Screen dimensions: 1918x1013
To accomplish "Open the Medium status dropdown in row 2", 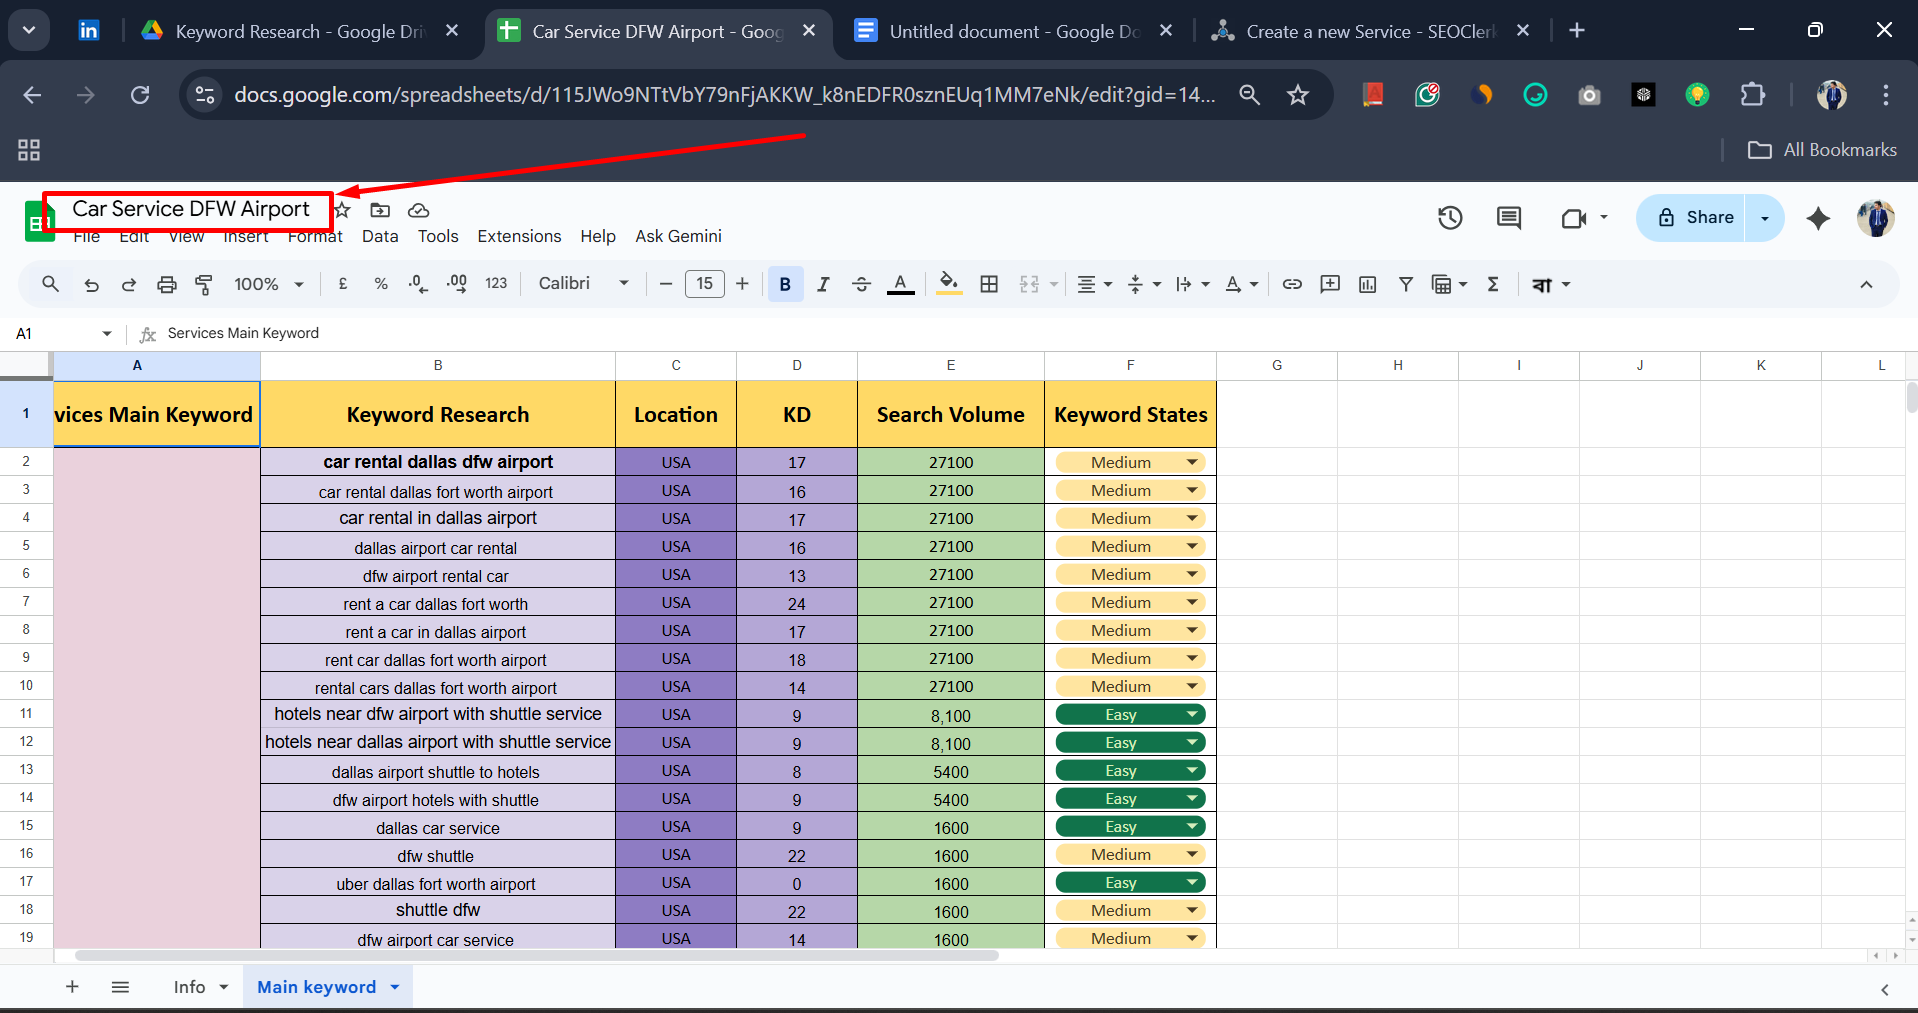I will (x=1190, y=461).
